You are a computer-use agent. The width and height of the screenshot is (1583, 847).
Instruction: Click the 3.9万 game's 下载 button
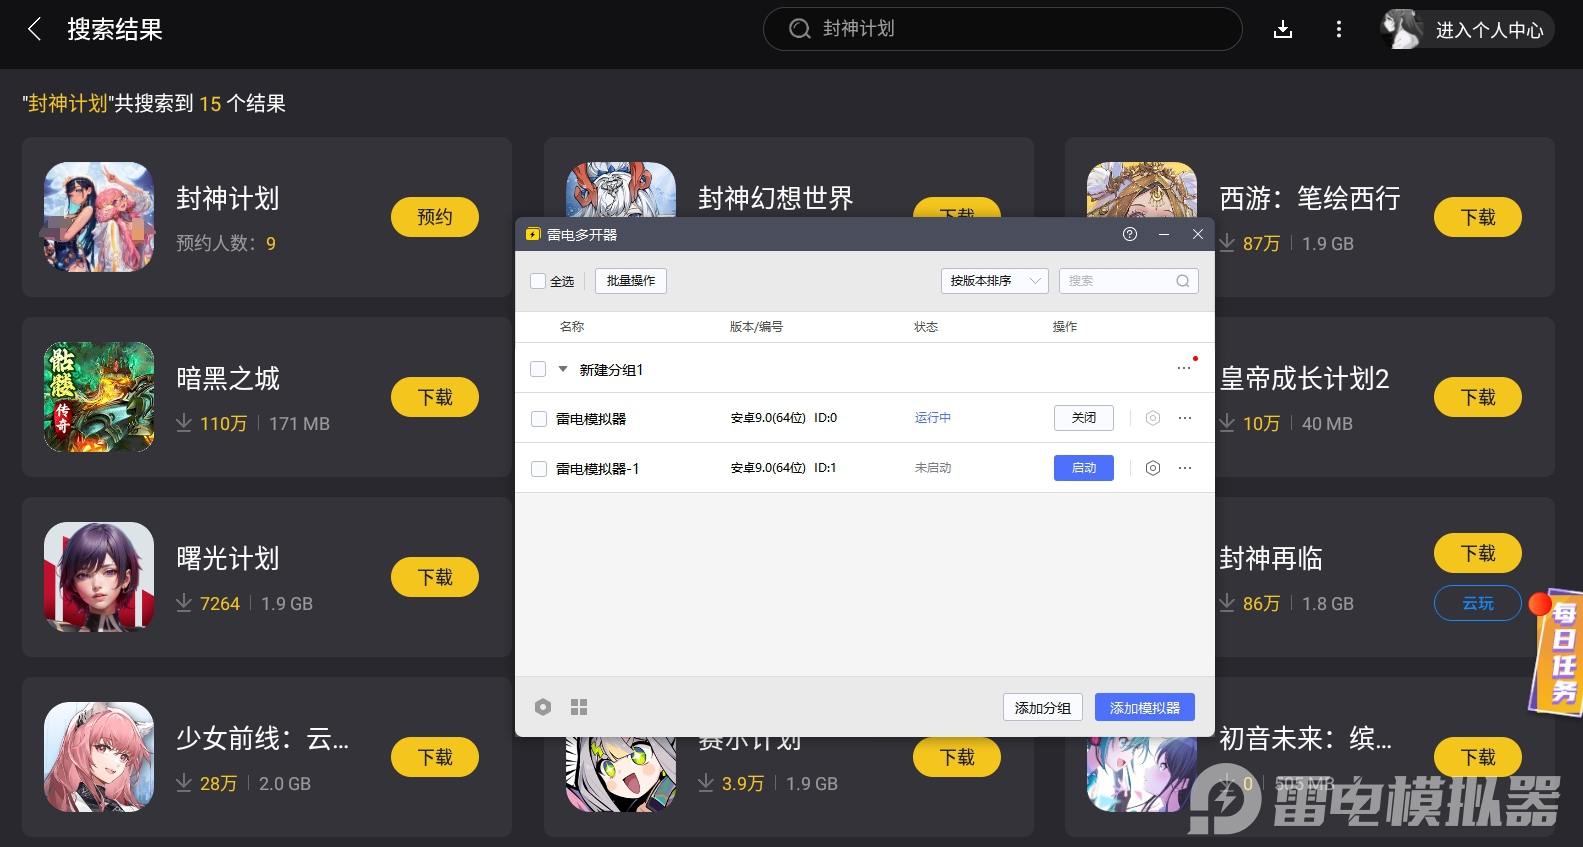coord(957,757)
